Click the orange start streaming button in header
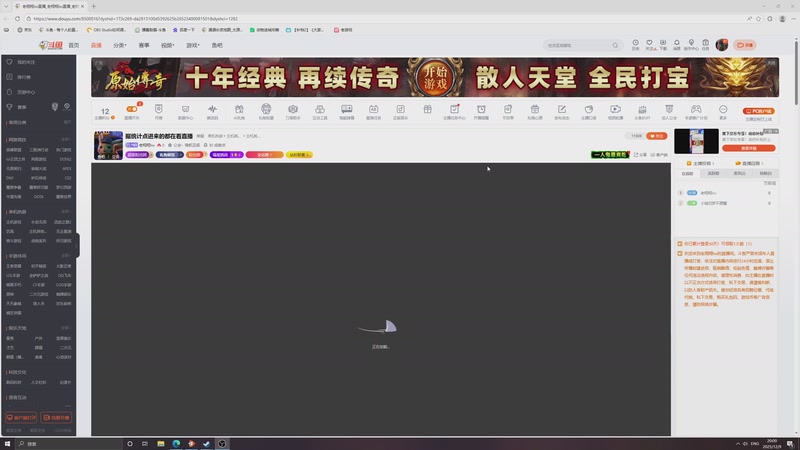This screenshot has width=800, height=450. pos(745,45)
